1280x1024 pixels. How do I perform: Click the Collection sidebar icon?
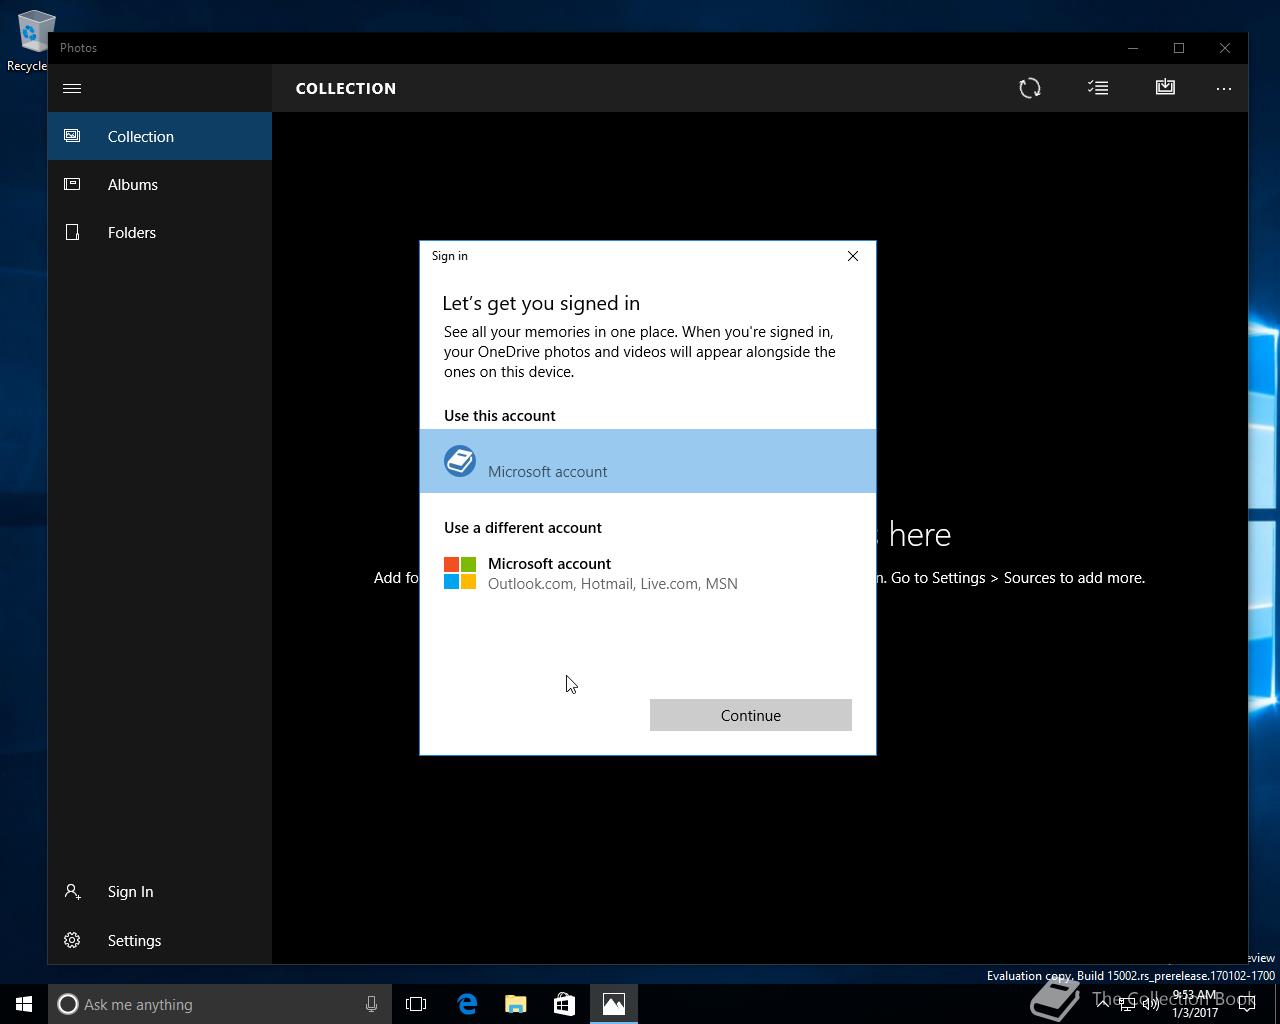pyautogui.click(x=72, y=136)
